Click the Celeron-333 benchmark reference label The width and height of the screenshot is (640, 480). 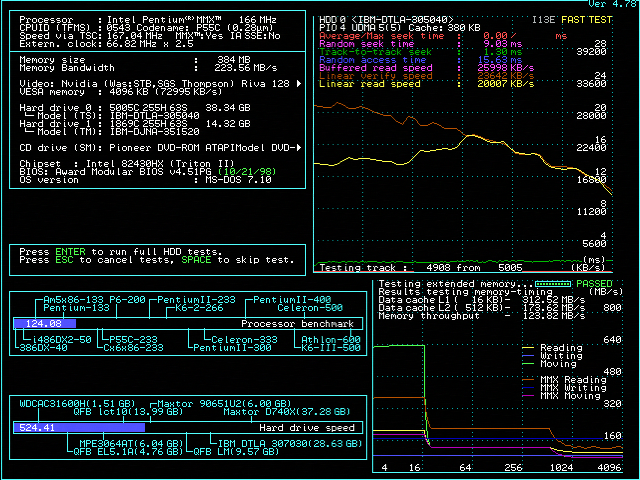pos(244,340)
